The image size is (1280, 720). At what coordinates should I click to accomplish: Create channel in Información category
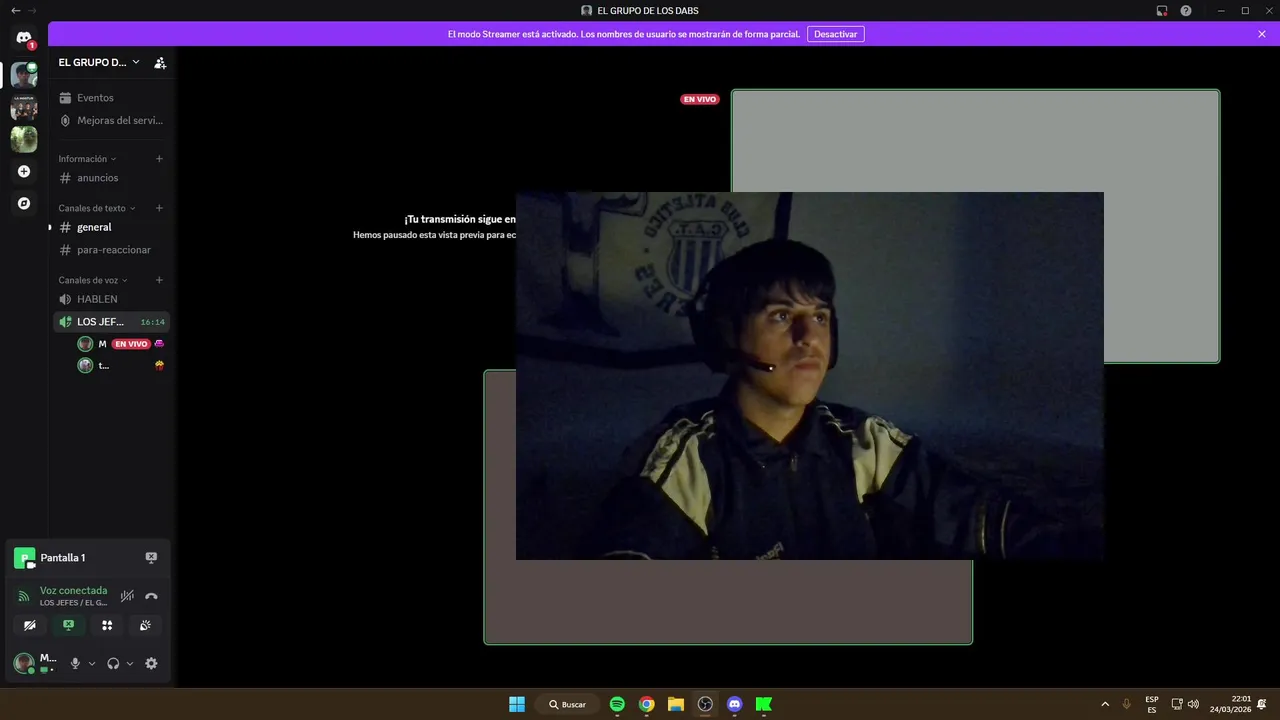[x=159, y=159]
